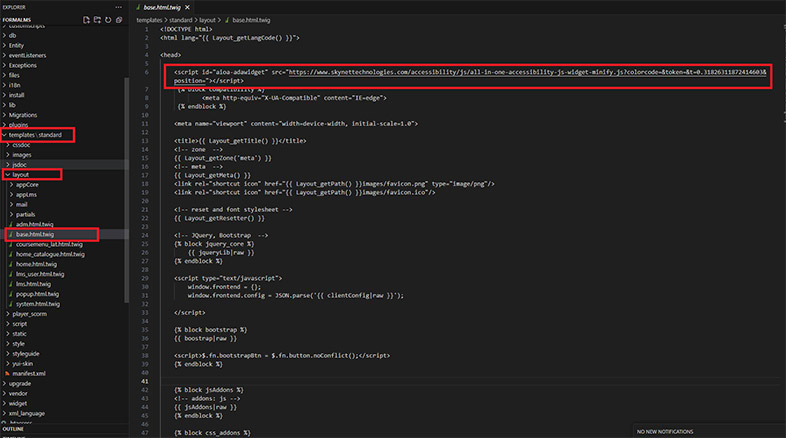
Task: Expand the player_scorm folder
Action: 29,314
